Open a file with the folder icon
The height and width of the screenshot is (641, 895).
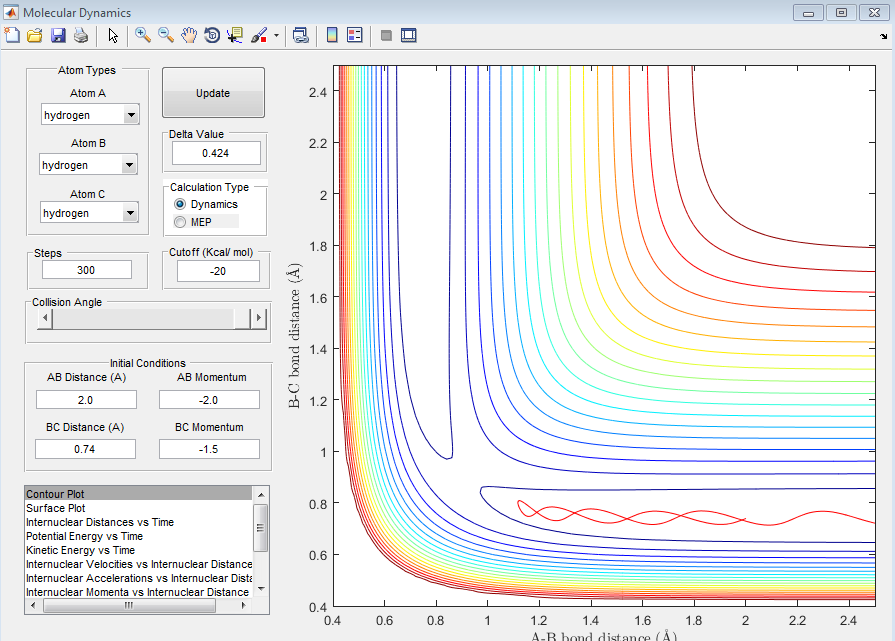pos(34,35)
